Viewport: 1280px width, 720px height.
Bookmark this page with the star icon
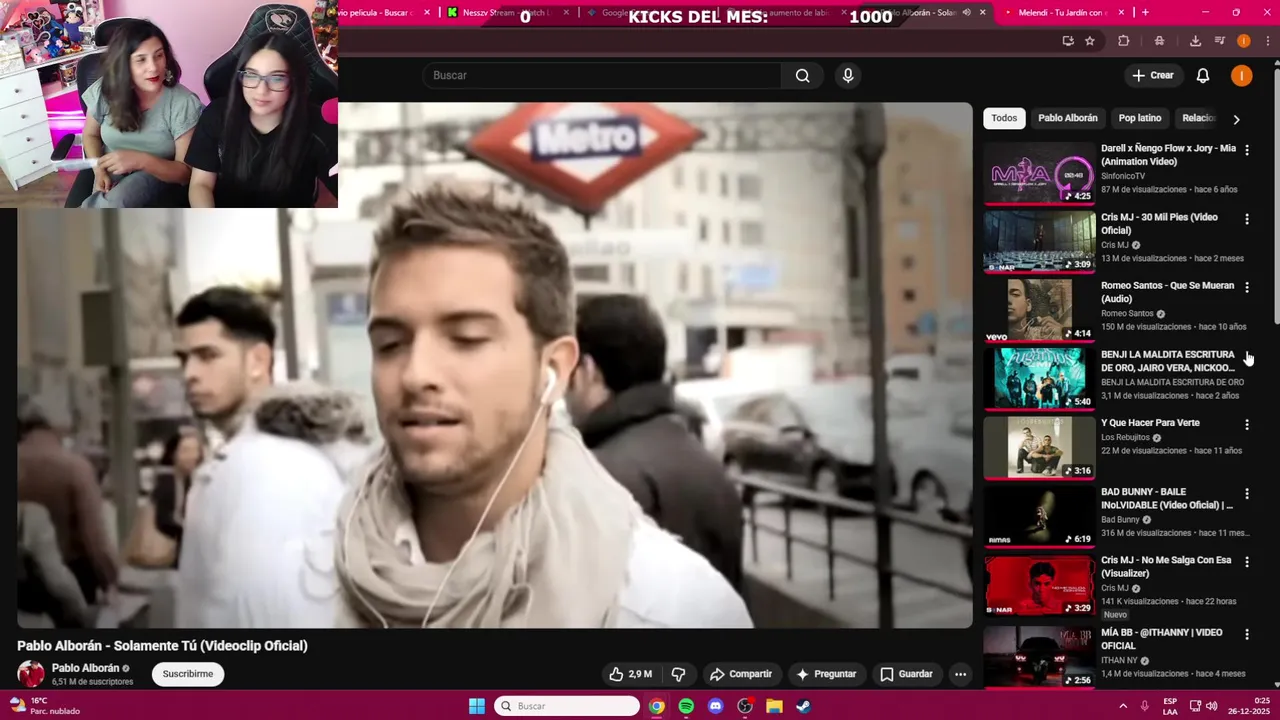tap(1089, 41)
